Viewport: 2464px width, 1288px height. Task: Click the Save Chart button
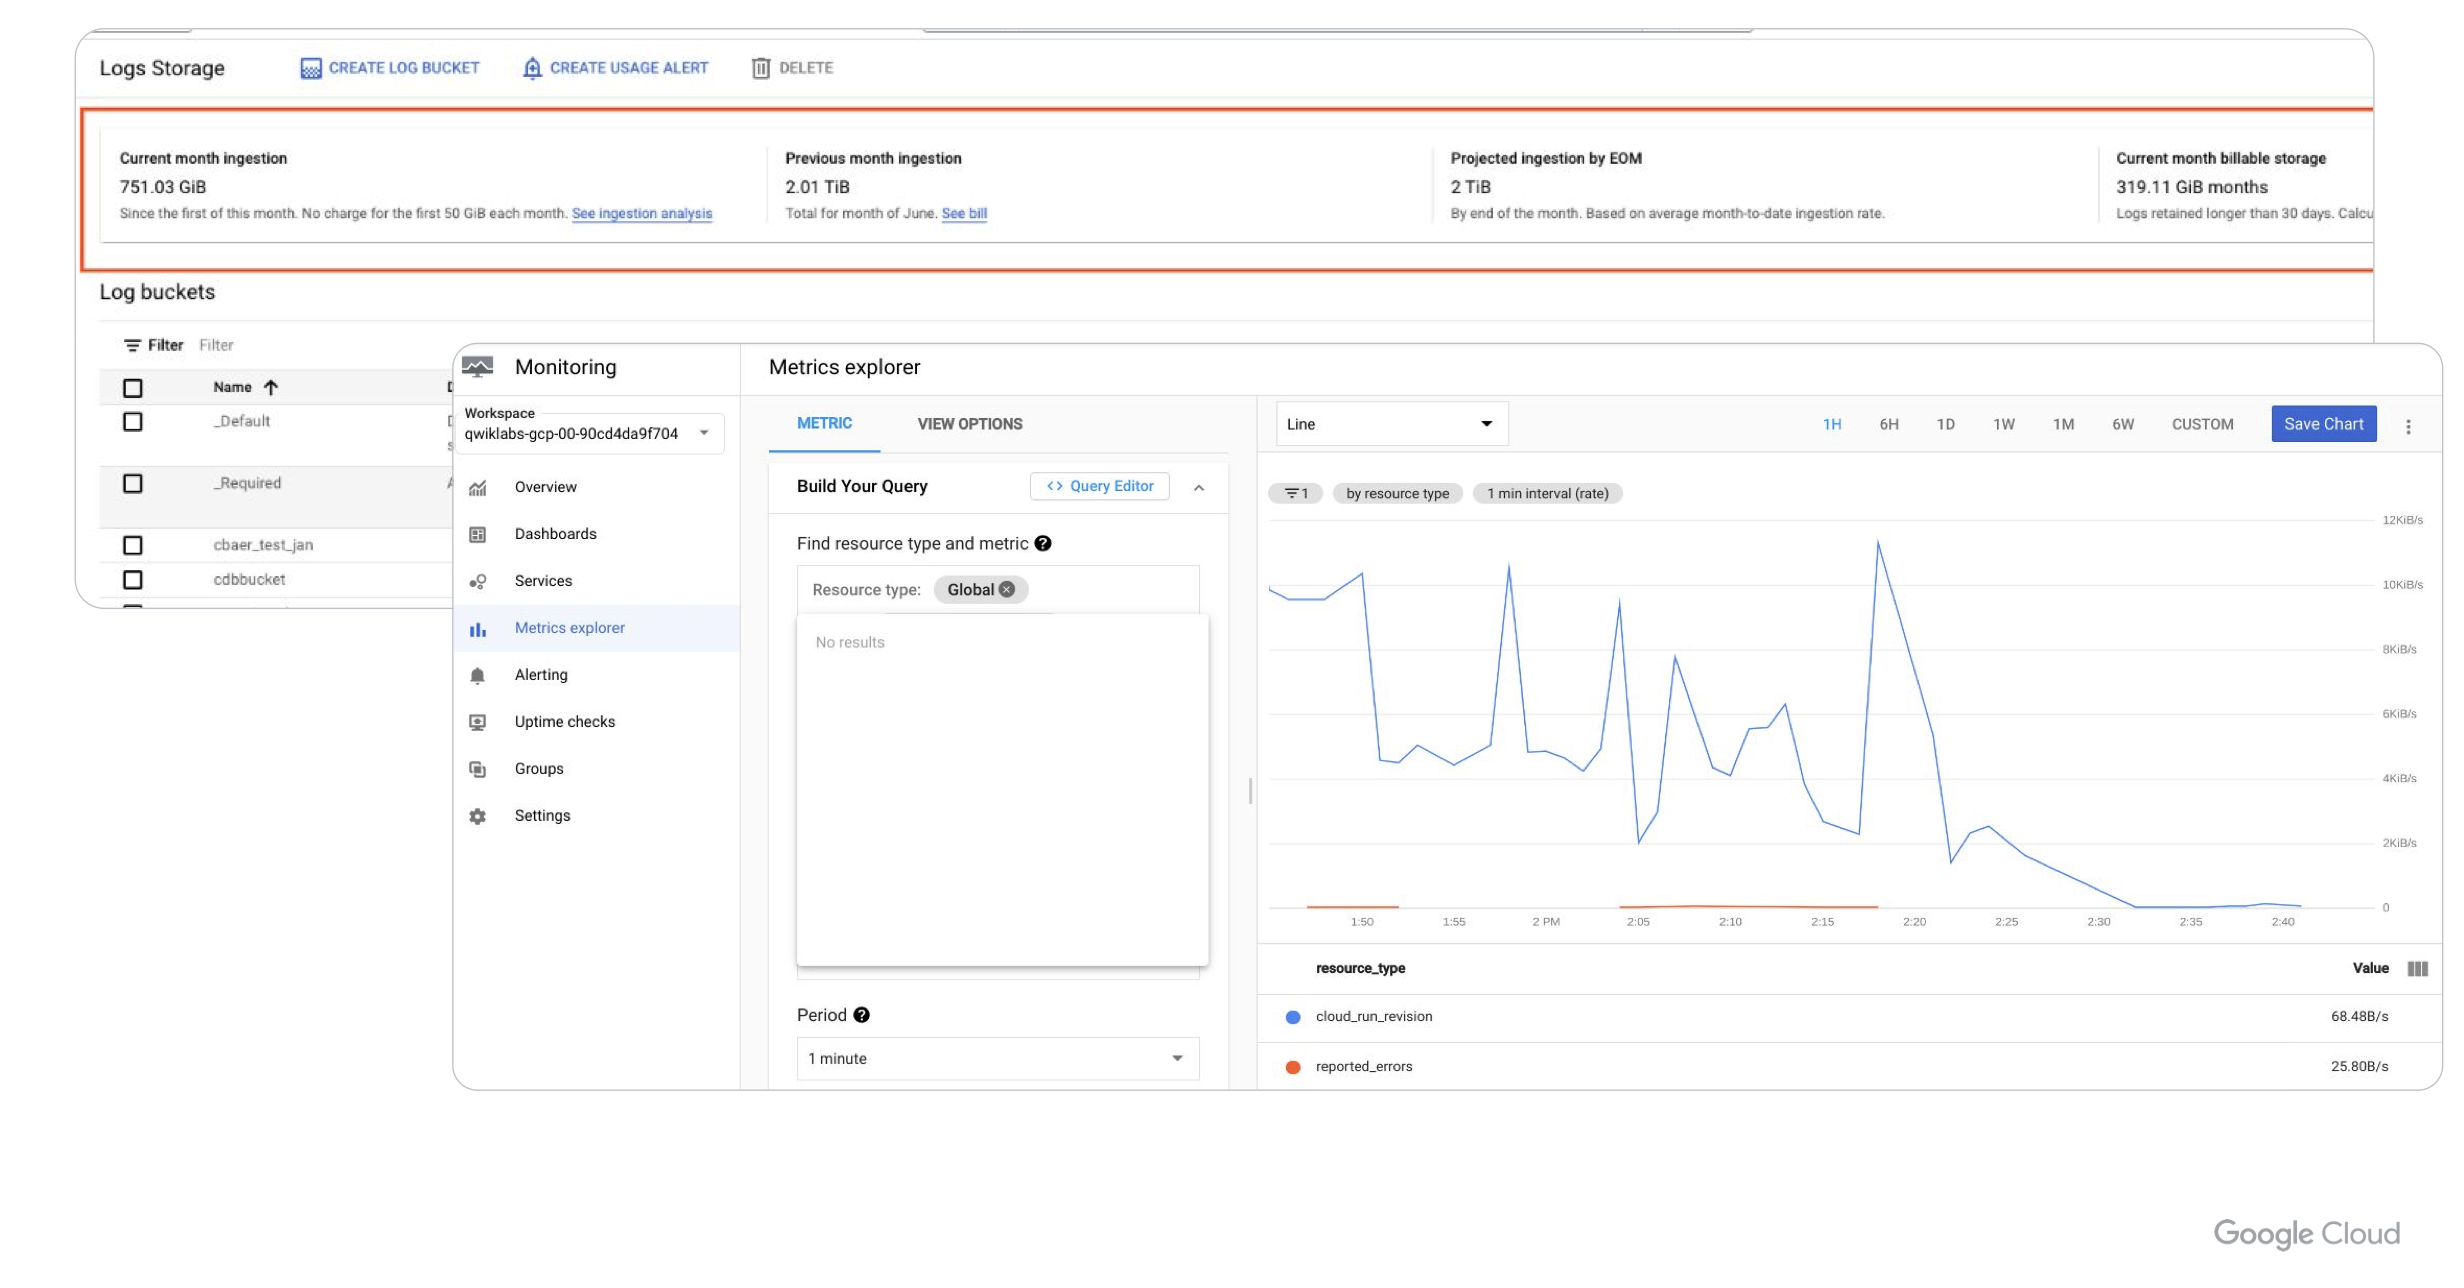2323,424
